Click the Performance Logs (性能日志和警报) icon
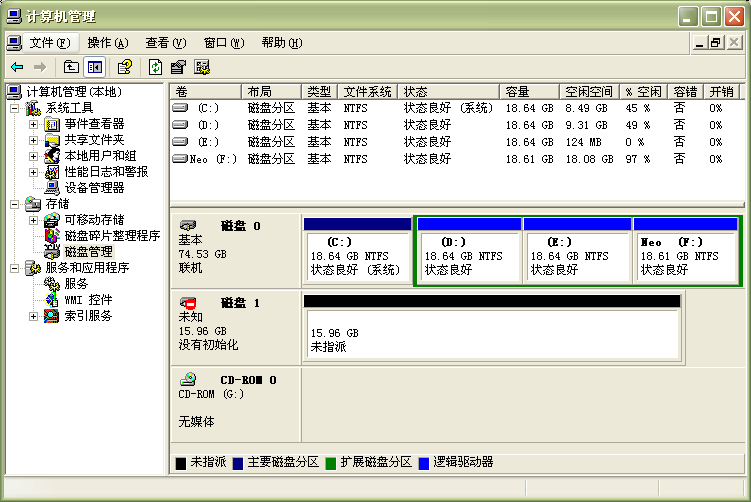The width and height of the screenshot is (751, 502). 52,172
